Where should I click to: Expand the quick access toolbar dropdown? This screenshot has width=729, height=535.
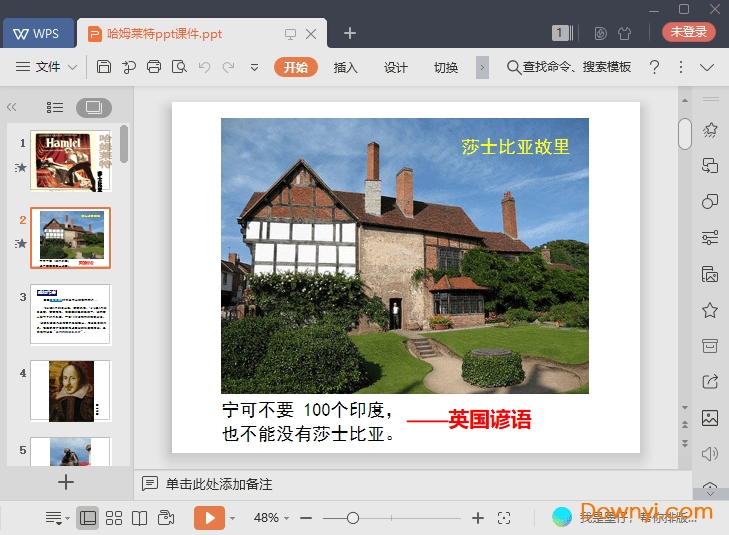(x=254, y=68)
